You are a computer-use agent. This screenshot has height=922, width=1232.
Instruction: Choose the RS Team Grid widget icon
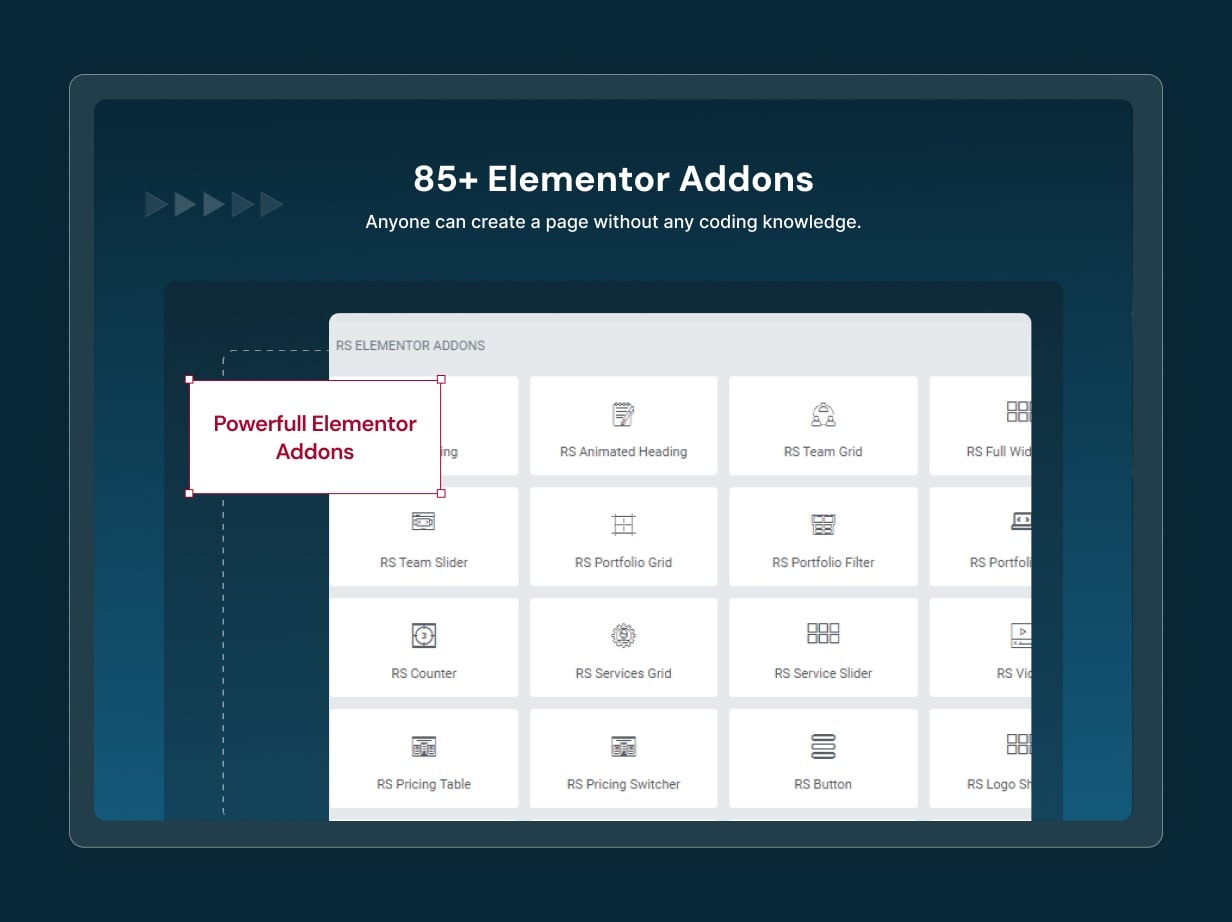[x=823, y=414]
